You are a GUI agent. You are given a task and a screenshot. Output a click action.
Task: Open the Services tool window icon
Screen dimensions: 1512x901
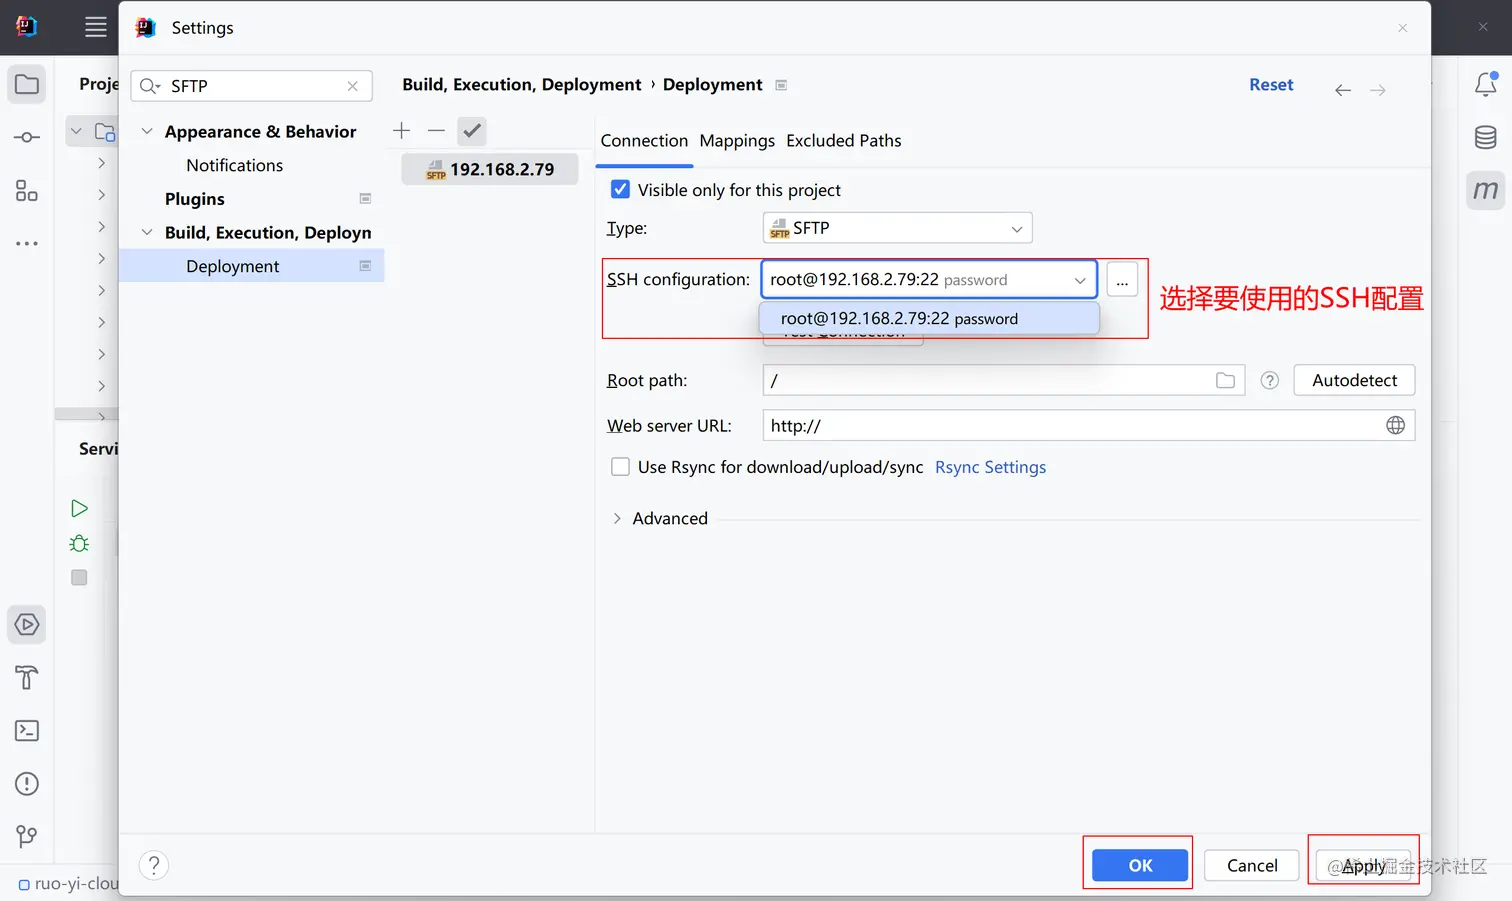click(27, 625)
